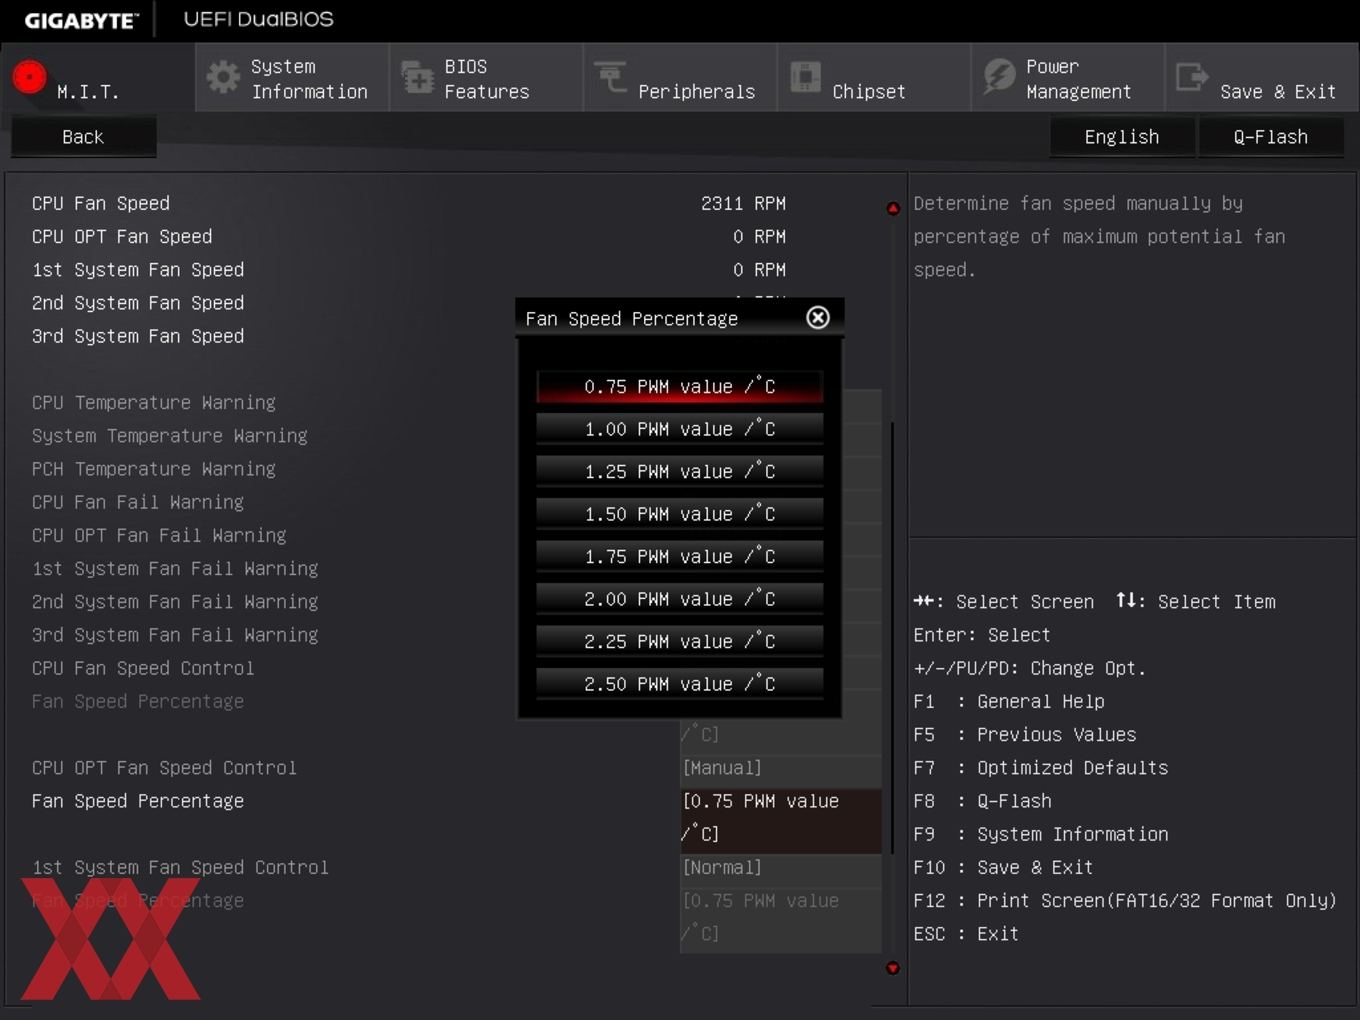The width and height of the screenshot is (1360, 1020).
Task: Click the F10 Save & Exit help line
Action: (1003, 868)
